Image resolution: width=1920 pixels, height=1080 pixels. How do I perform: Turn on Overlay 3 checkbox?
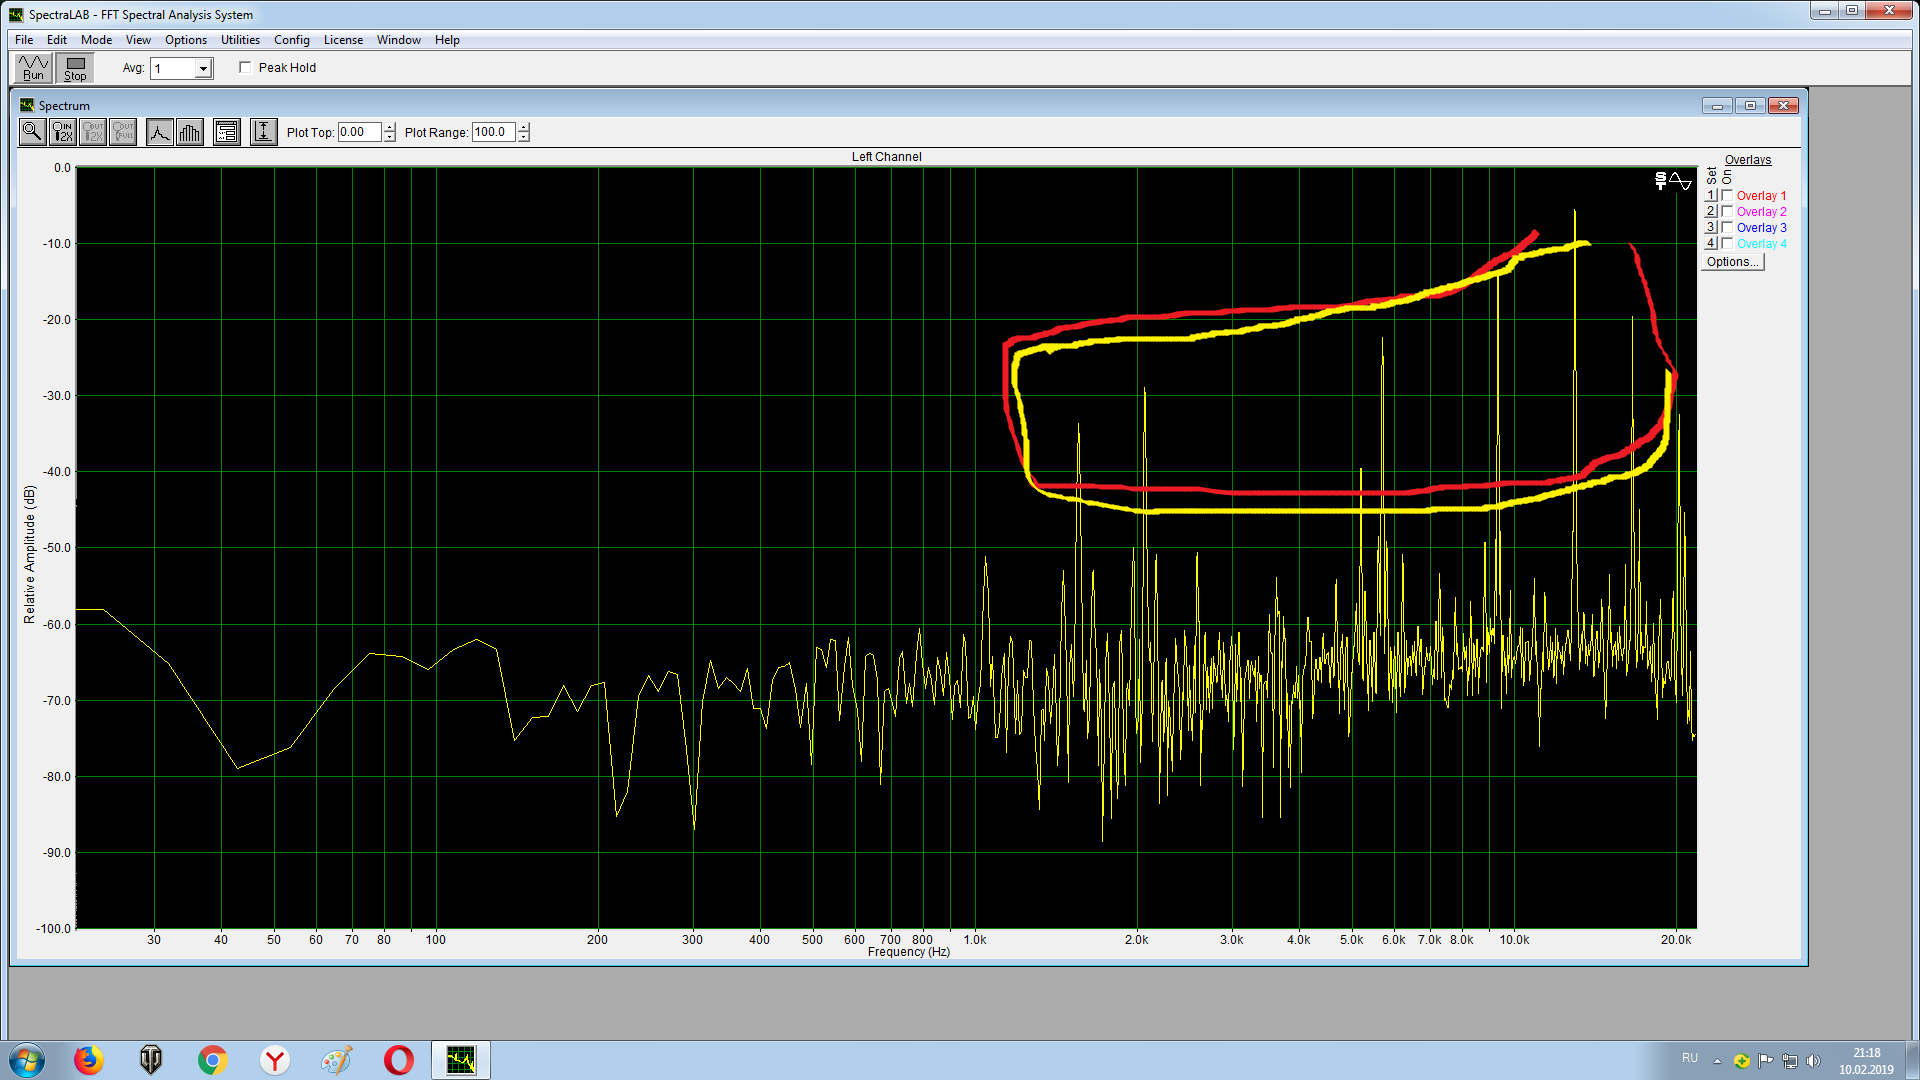[1727, 228]
